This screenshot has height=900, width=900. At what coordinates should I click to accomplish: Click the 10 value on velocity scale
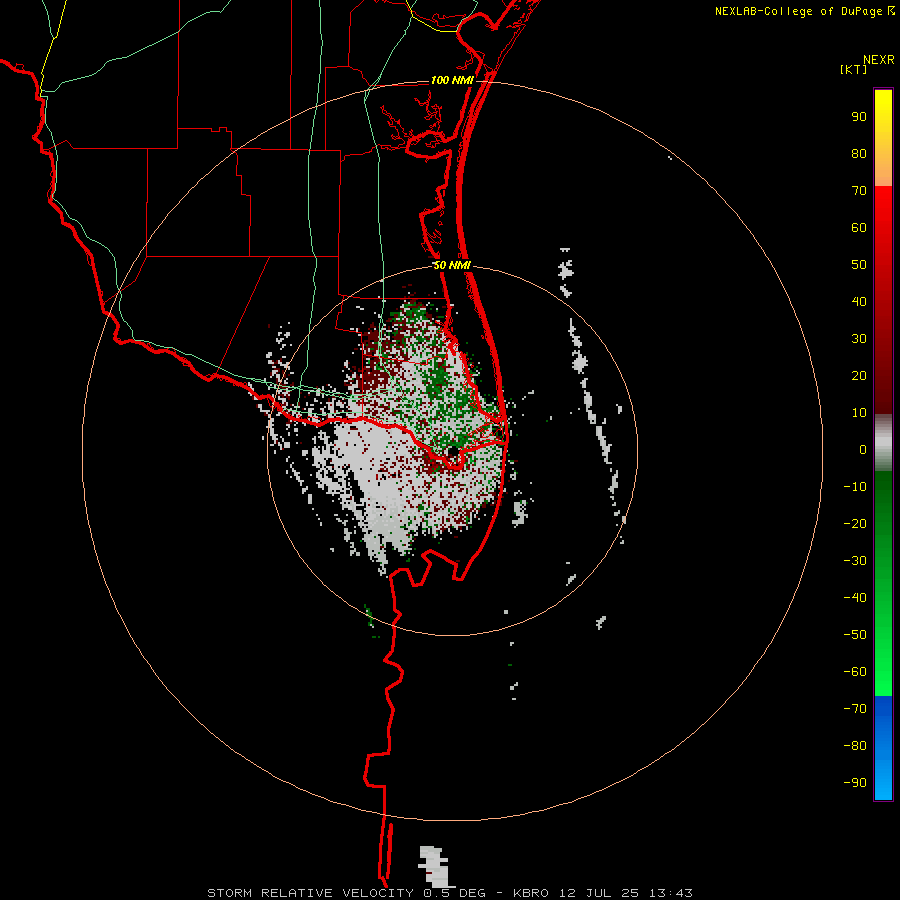coord(859,413)
